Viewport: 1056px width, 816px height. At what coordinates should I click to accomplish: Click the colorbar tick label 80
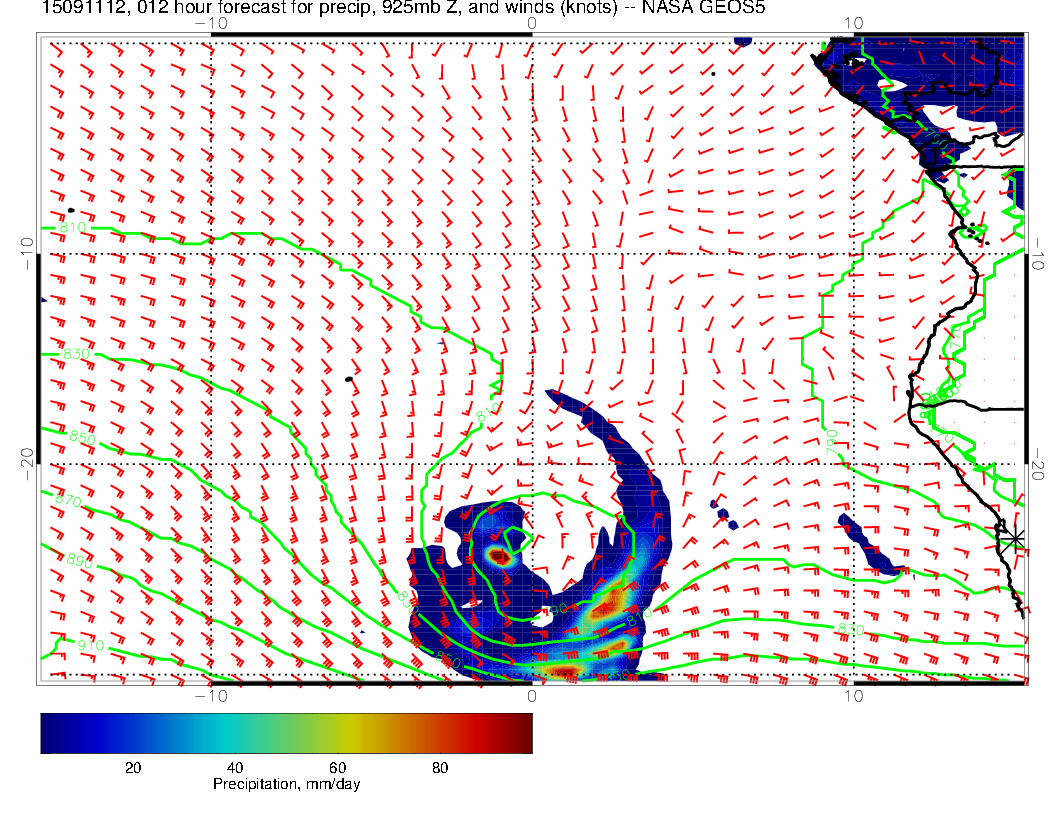(439, 768)
